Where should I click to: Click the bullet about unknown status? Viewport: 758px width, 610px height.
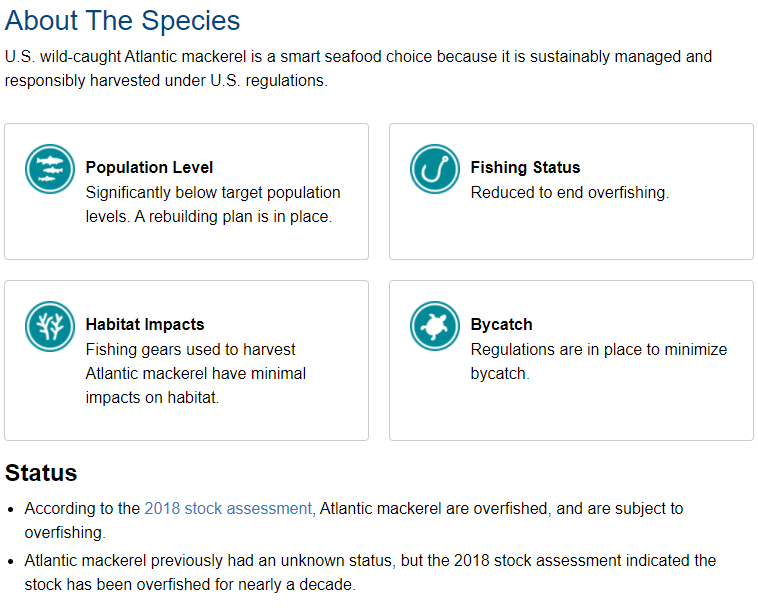click(x=370, y=572)
